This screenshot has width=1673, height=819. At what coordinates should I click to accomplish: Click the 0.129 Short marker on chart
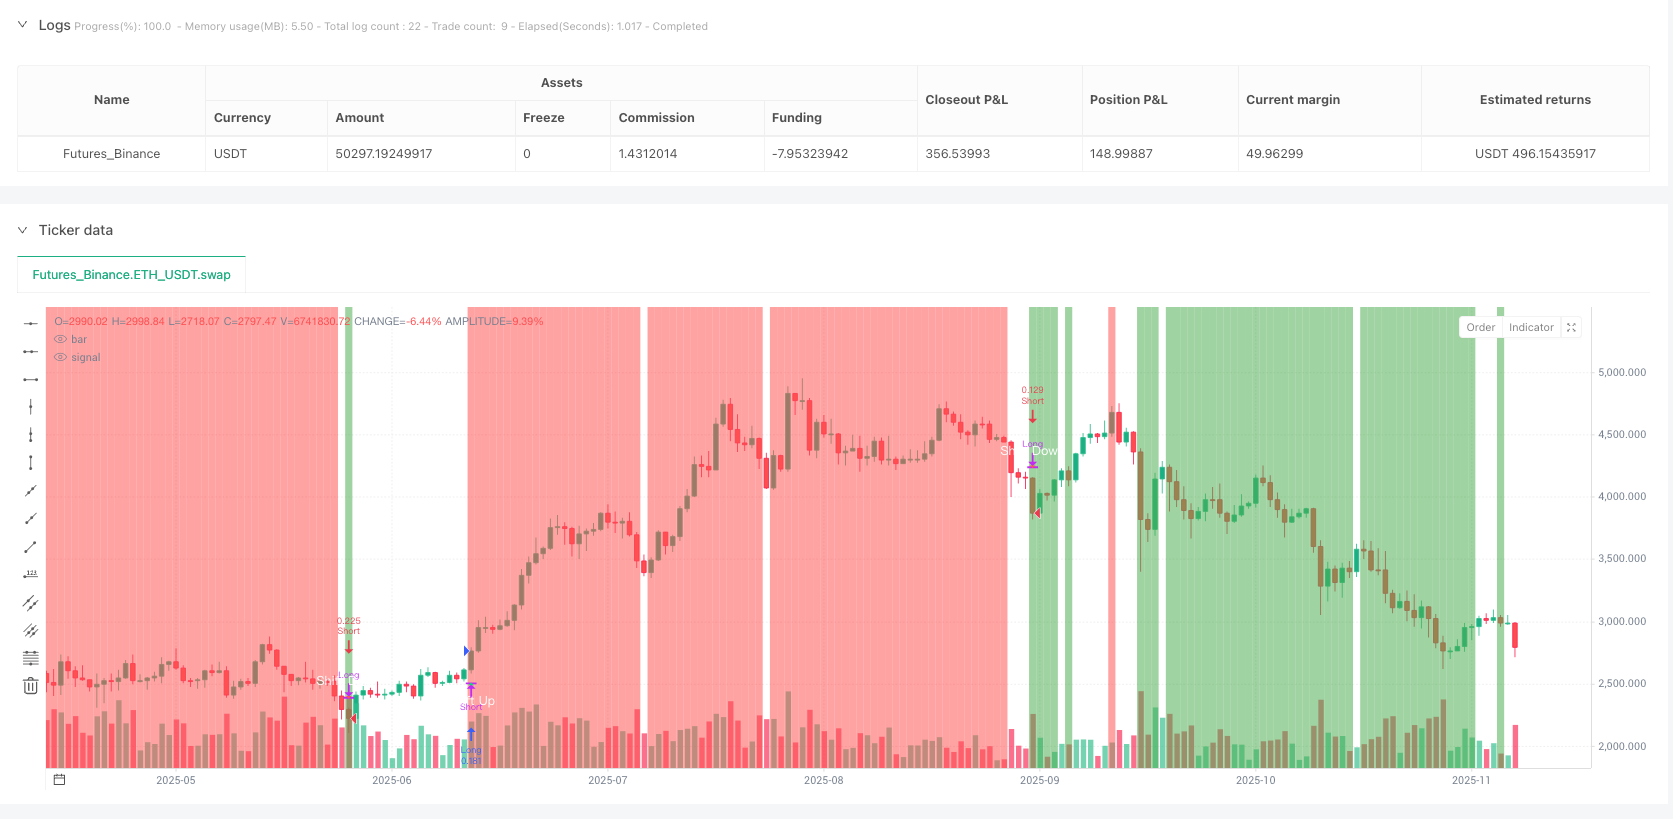(1032, 396)
